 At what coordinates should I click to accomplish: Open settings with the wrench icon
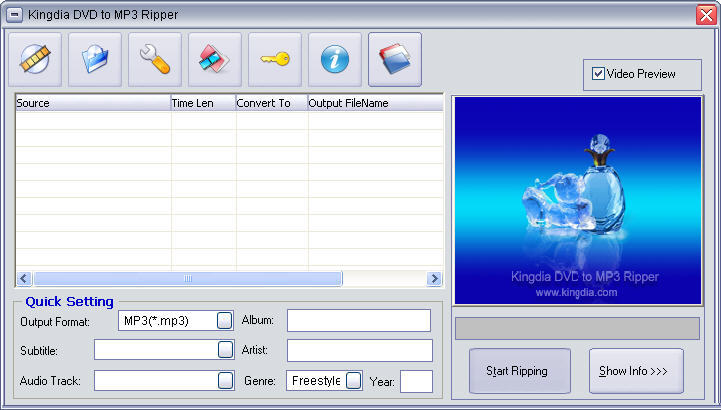coord(155,59)
